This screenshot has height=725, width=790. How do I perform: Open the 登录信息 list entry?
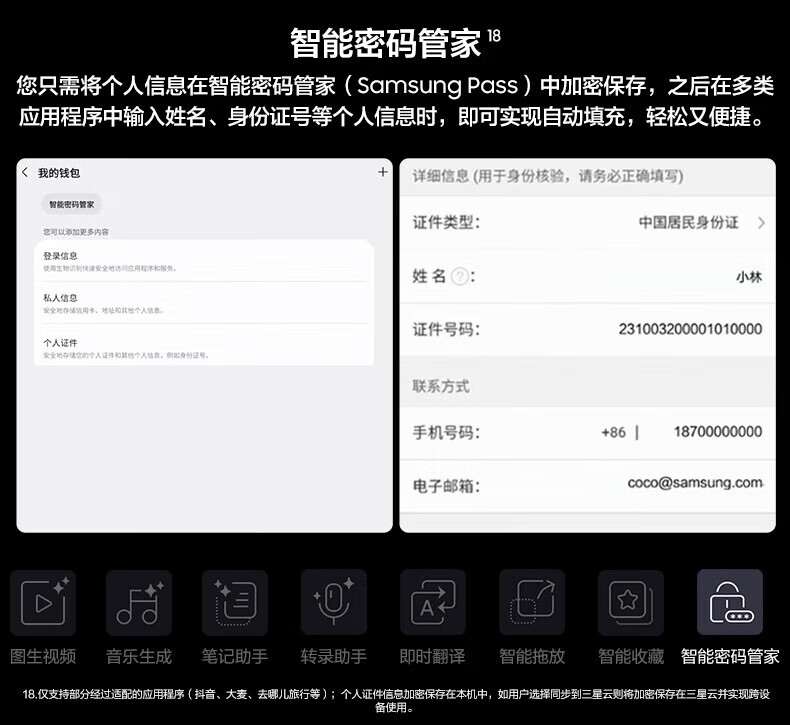coord(204,261)
